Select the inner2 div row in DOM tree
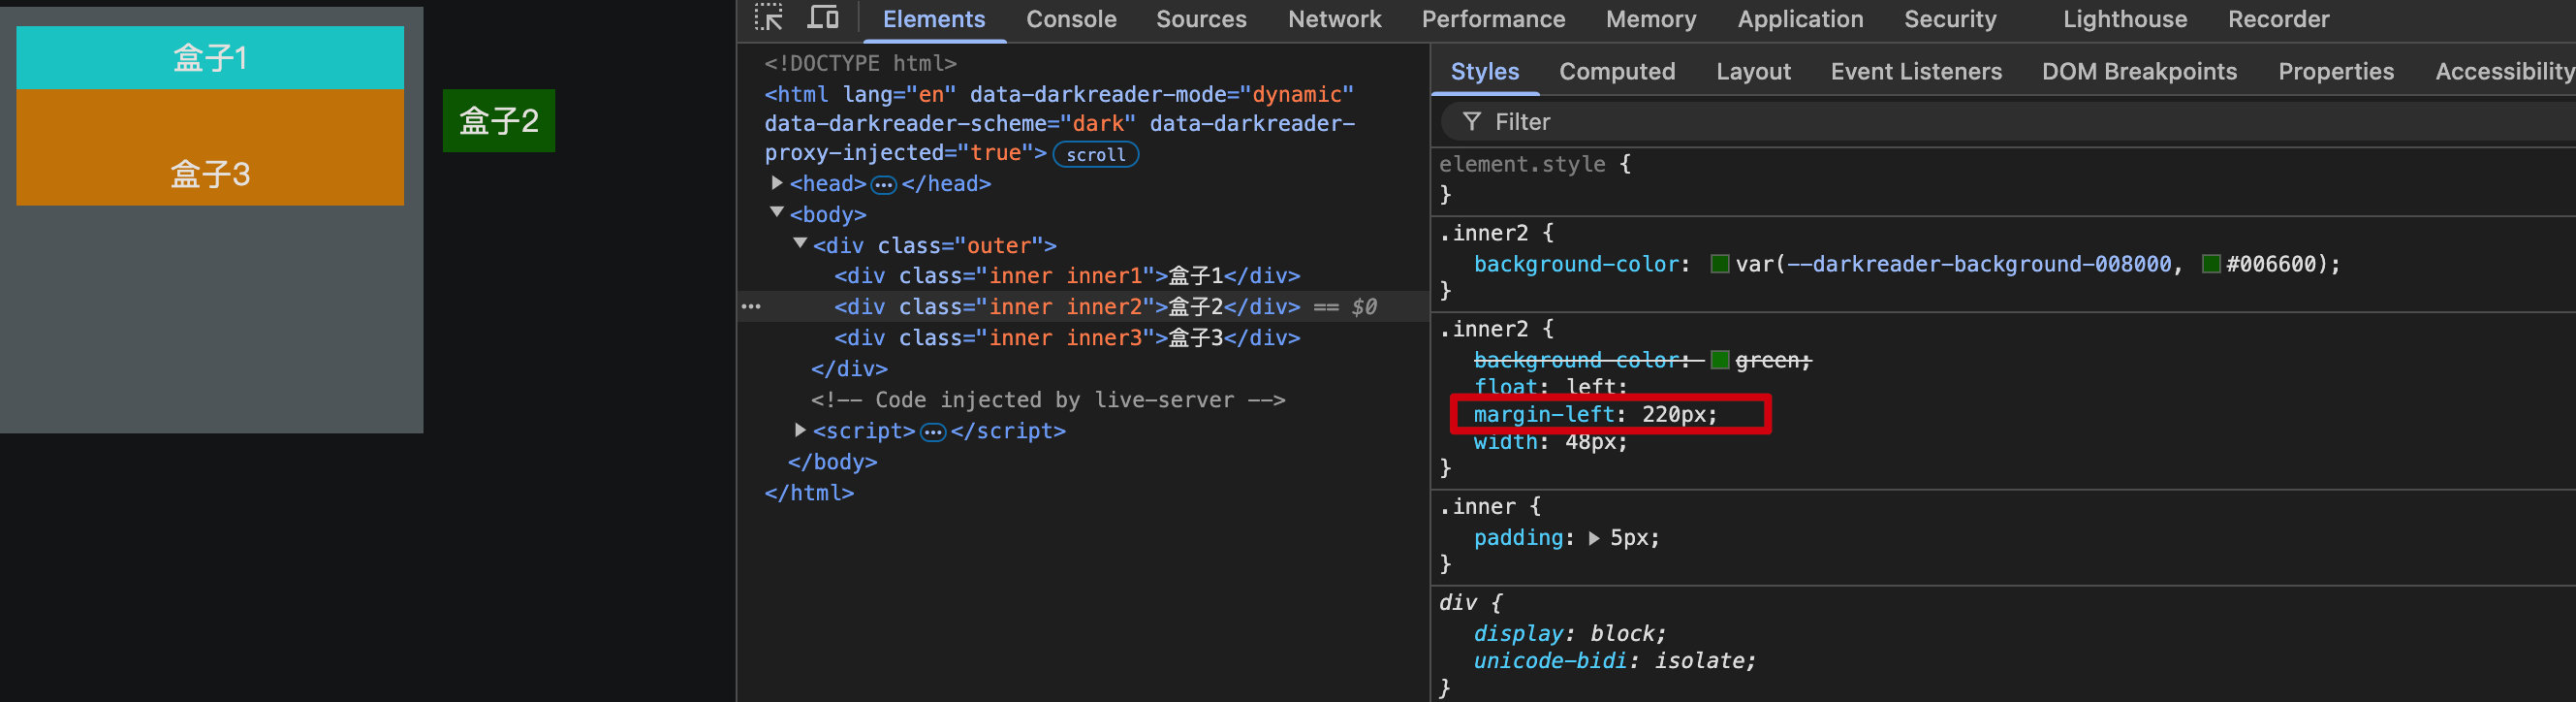Image resolution: width=2576 pixels, height=702 pixels. coord(1083,307)
